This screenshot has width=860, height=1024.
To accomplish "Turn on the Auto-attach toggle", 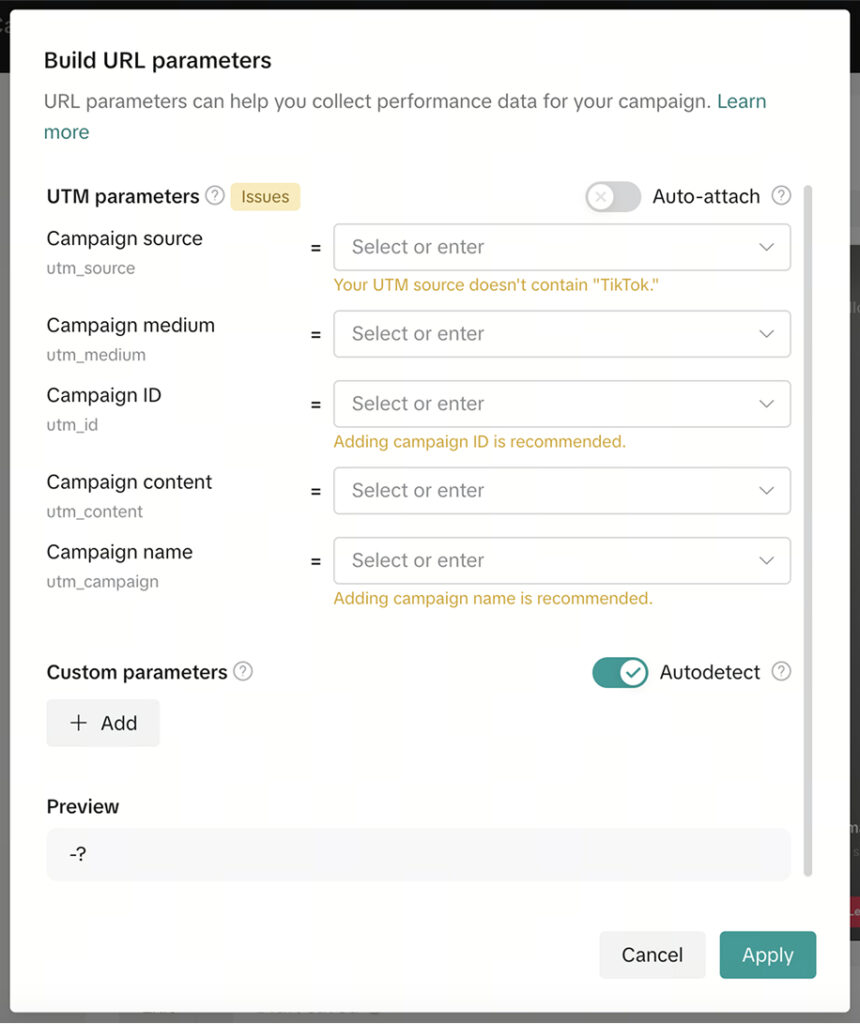I will pos(613,197).
